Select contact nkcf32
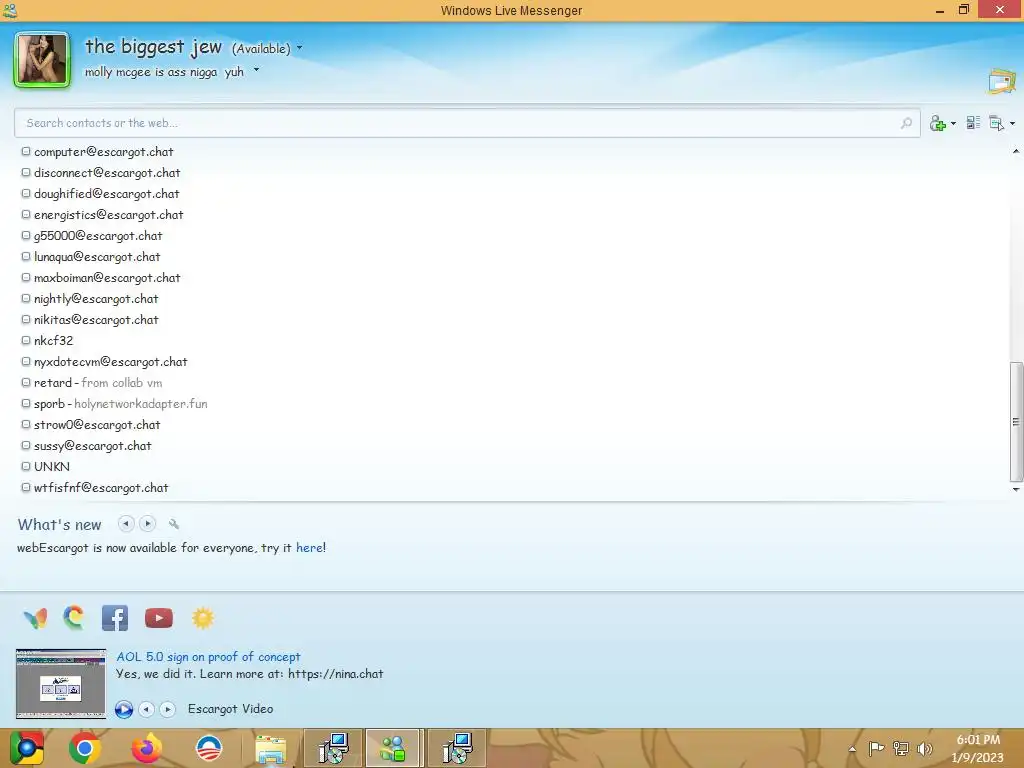 (54, 340)
